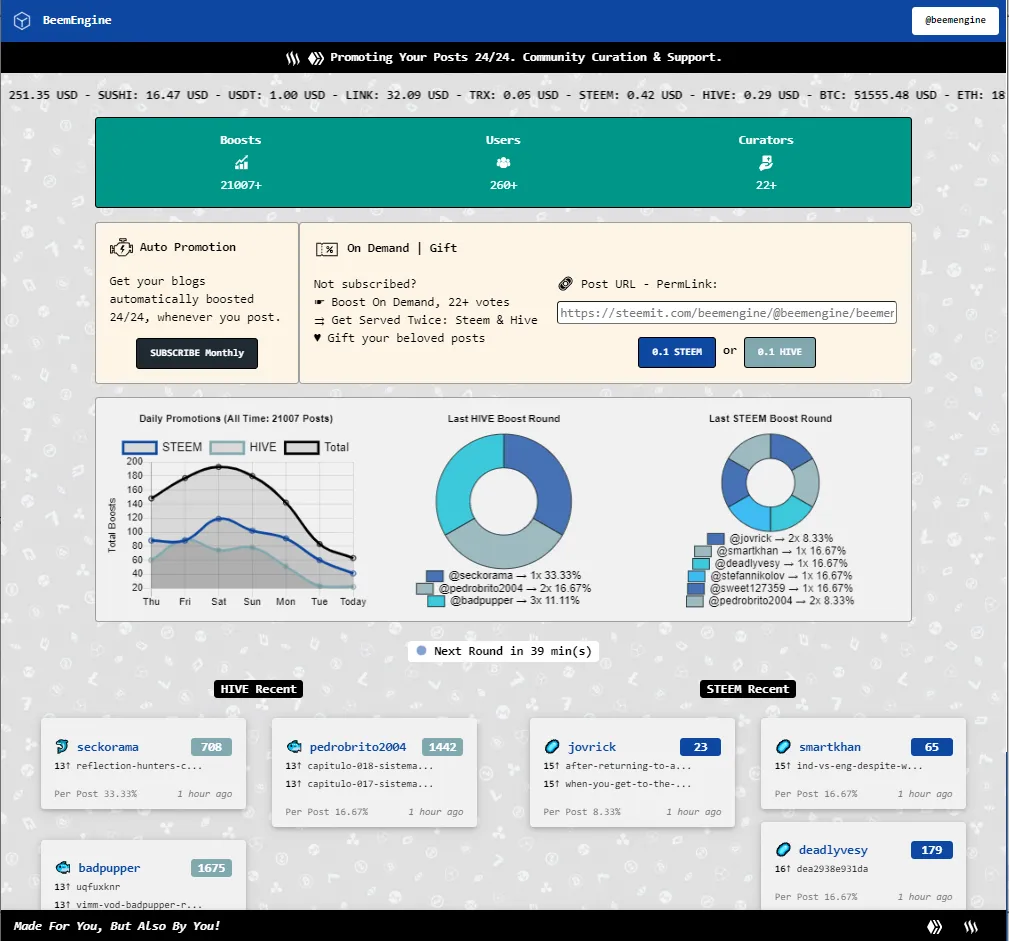Open when-you-get-to-the-... post link
Viewport: 1009px width, 941px height.
(628, 784)
